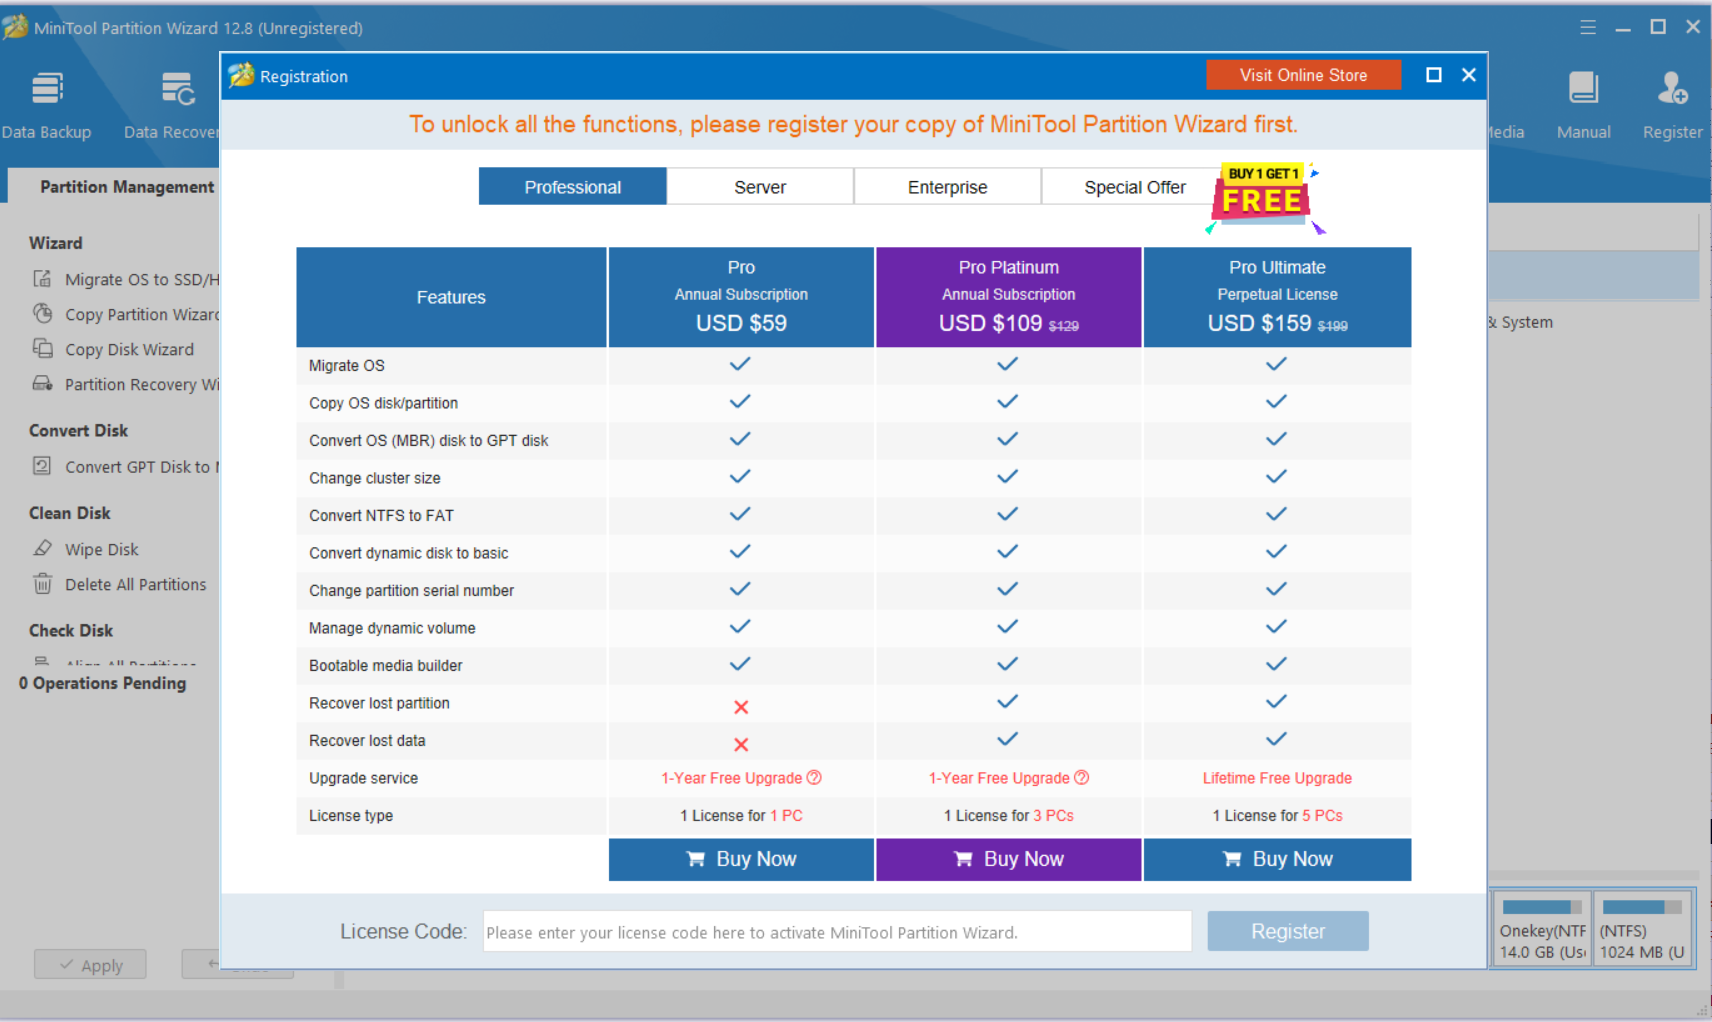The height and width of the screenshot is (1022, 1712).
Task: Click the Pro Ultimate USD $159 plan header
Action: point(1277,297)
